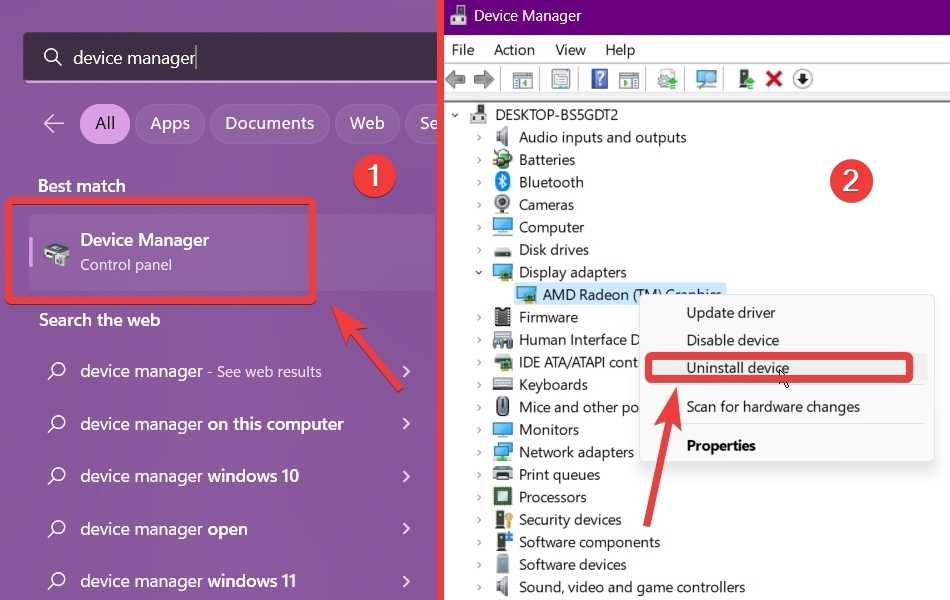950x600 pixels.
Task: Expand the Monitors category arrow
Action: [479, 430]
